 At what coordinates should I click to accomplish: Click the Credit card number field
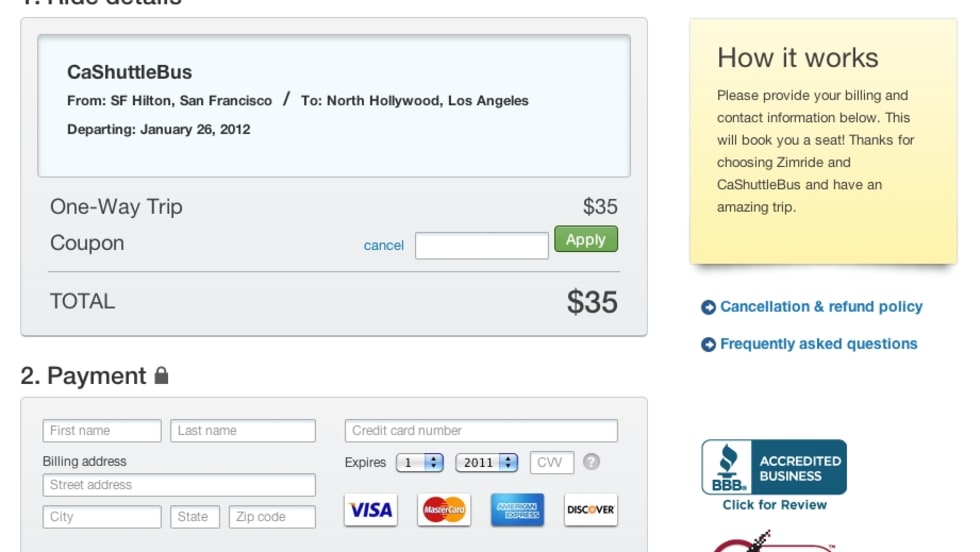click(481, 431)
